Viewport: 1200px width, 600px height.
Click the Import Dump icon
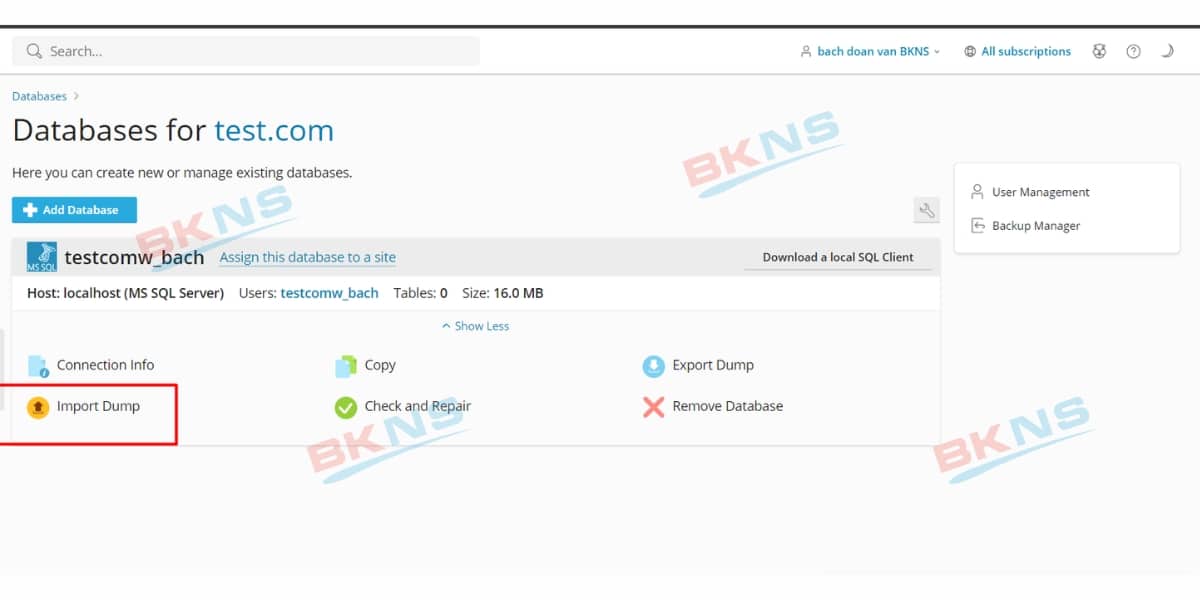click(38, 407)
